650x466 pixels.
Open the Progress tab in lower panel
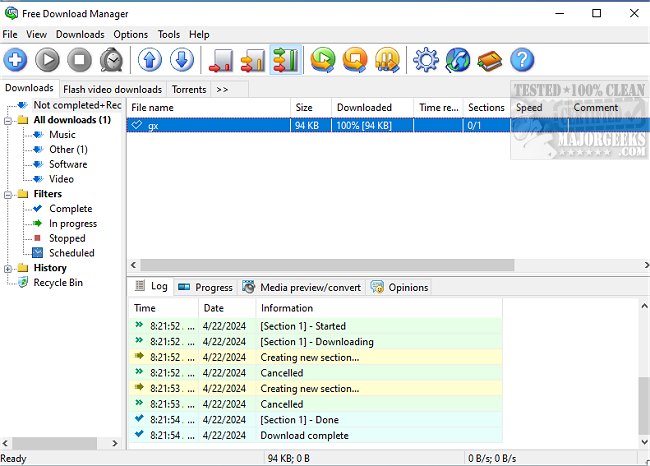[205, 287]
